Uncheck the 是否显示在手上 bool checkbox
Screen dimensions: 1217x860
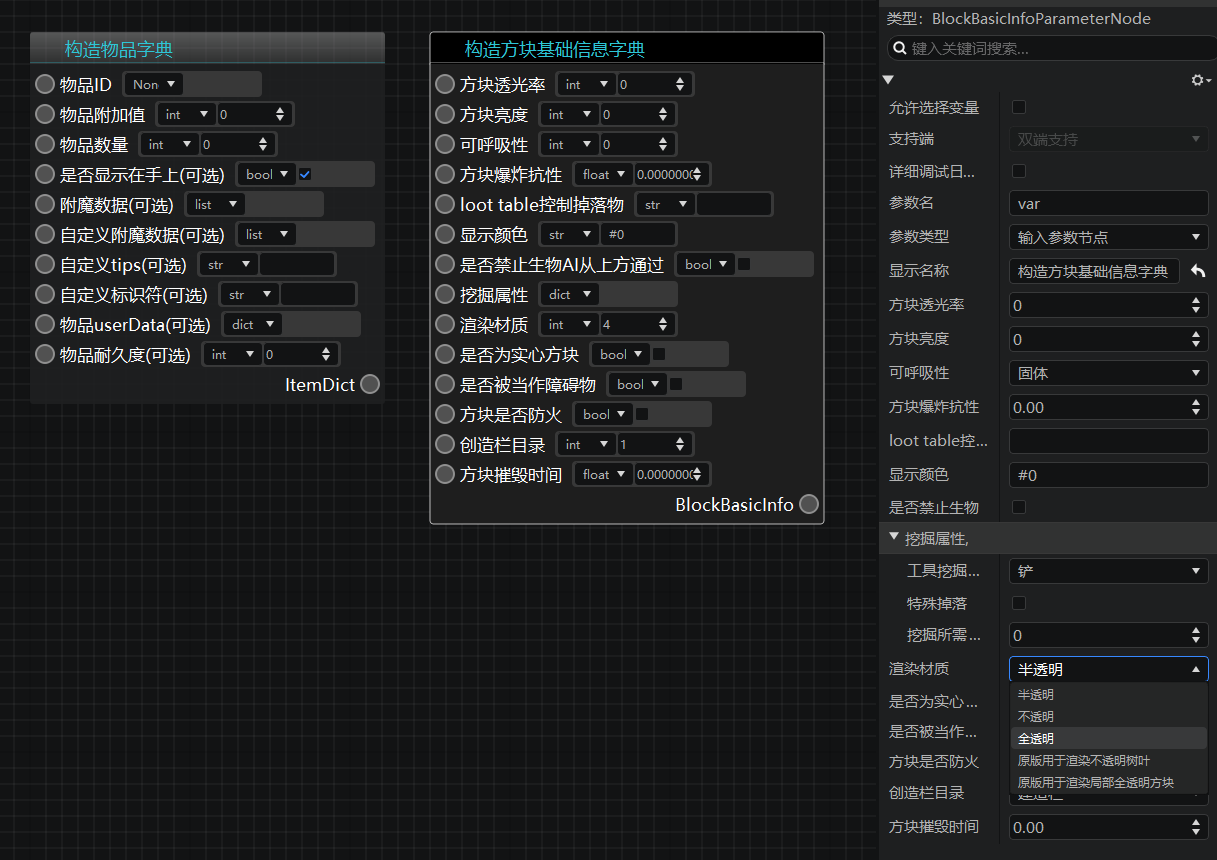[x=305, y=174]
